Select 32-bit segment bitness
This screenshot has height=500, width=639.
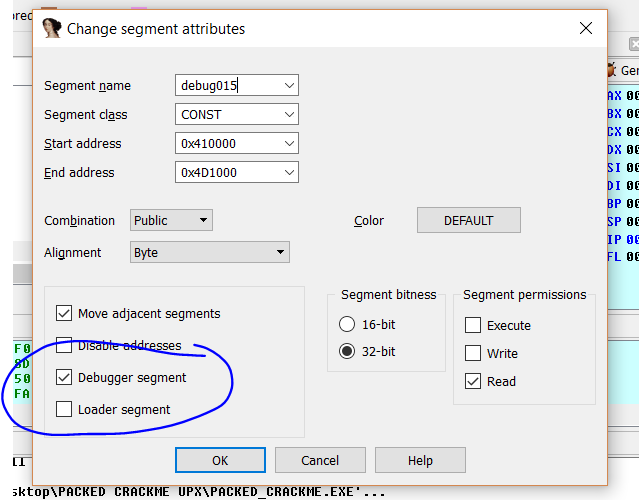tap(348, 351)
